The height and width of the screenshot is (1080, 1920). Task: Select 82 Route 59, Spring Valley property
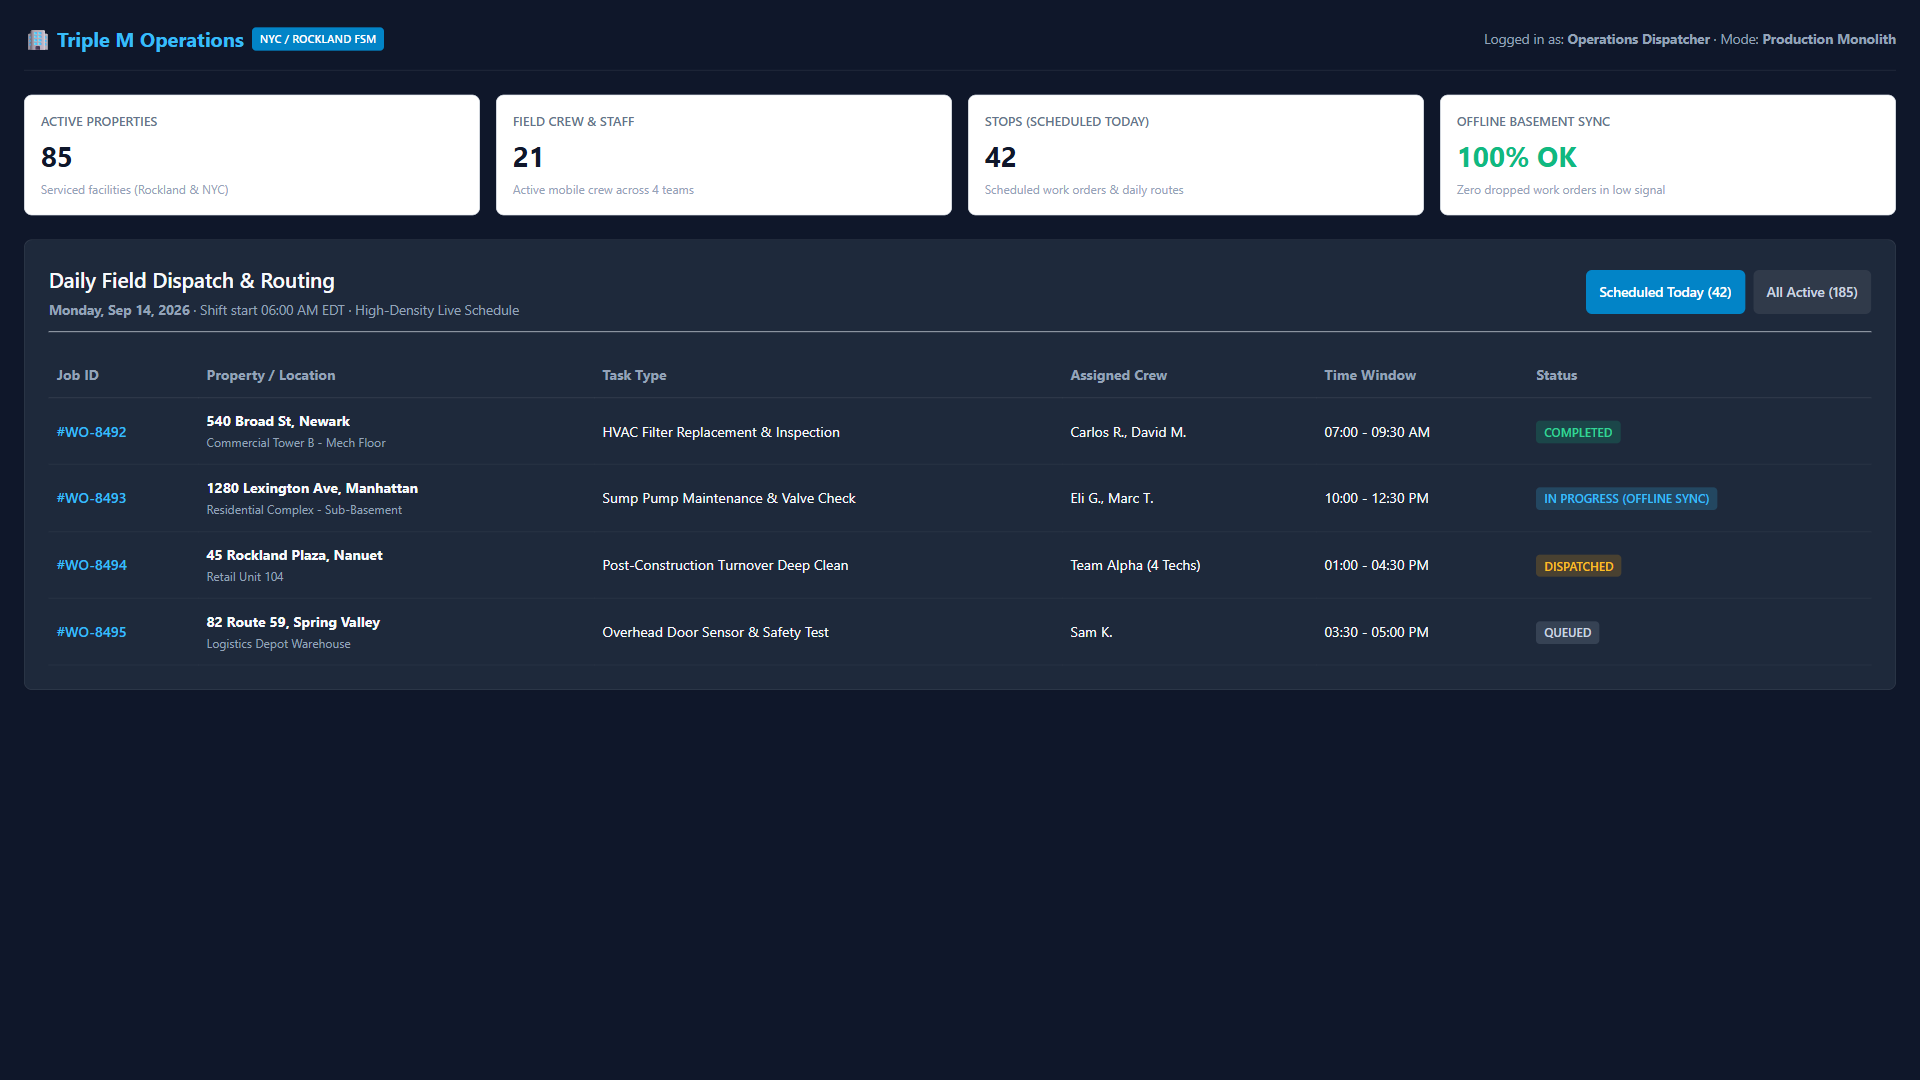[293, 622]
